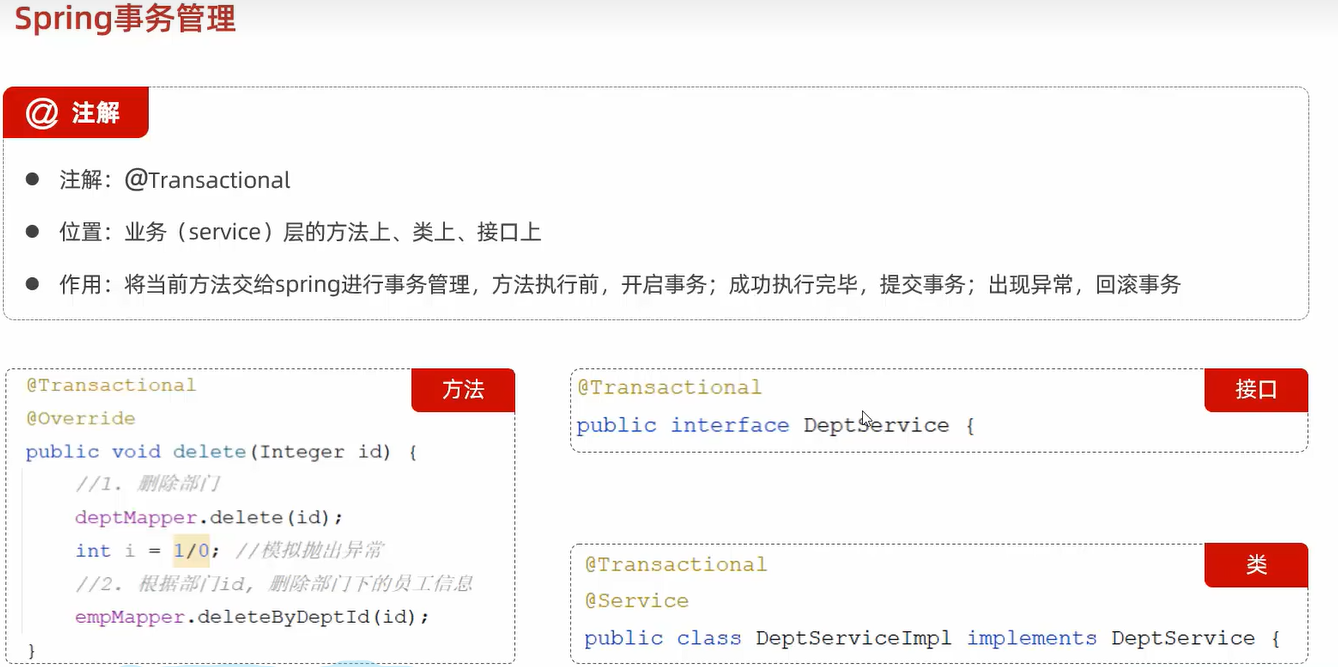Viewport: 1338px width, 667px height.
Task: Click the red 类 label
Action: click(1256, 565)
